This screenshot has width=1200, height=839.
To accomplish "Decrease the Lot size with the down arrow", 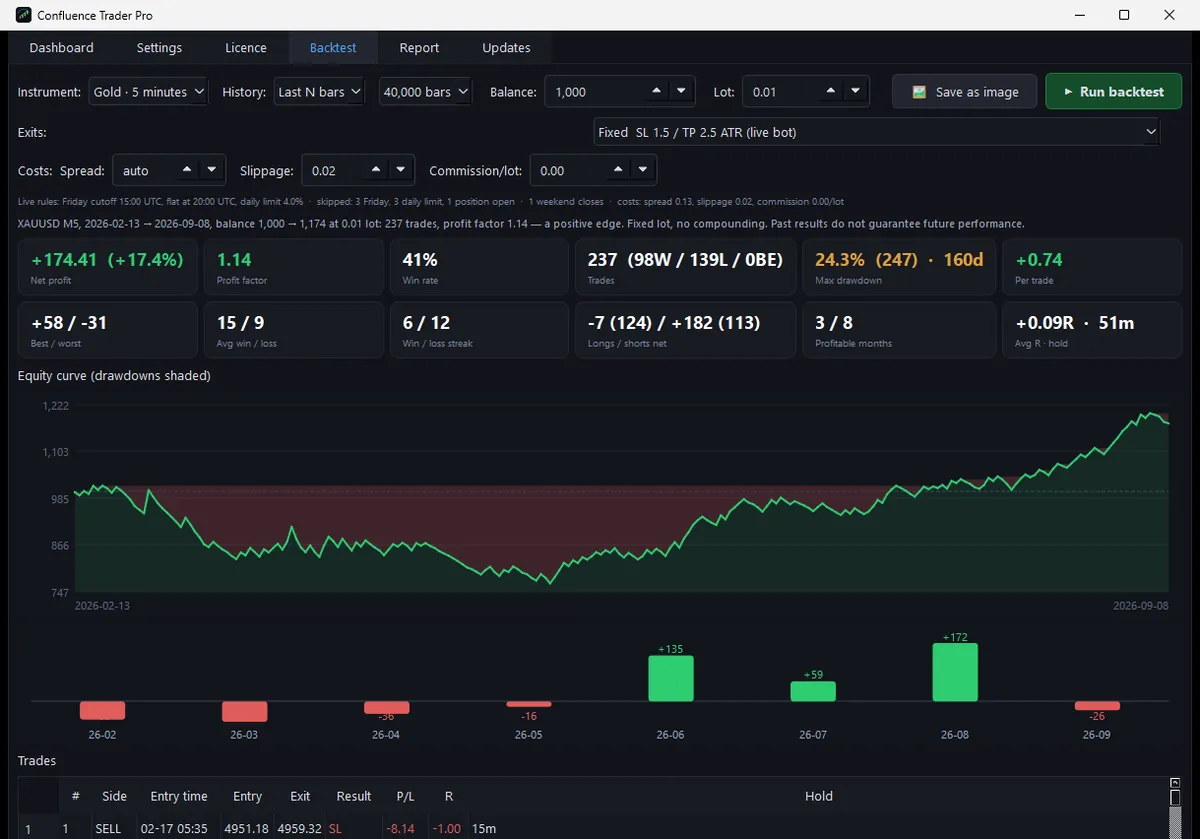I will click(x=855, y=91).
